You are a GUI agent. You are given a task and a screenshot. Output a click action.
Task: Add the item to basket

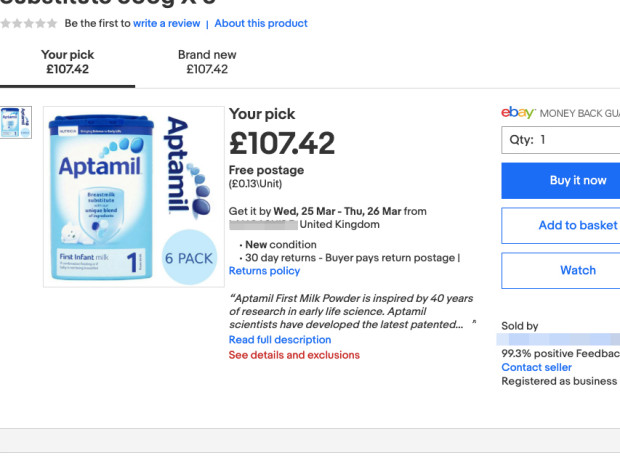click(x=577, y=226)
